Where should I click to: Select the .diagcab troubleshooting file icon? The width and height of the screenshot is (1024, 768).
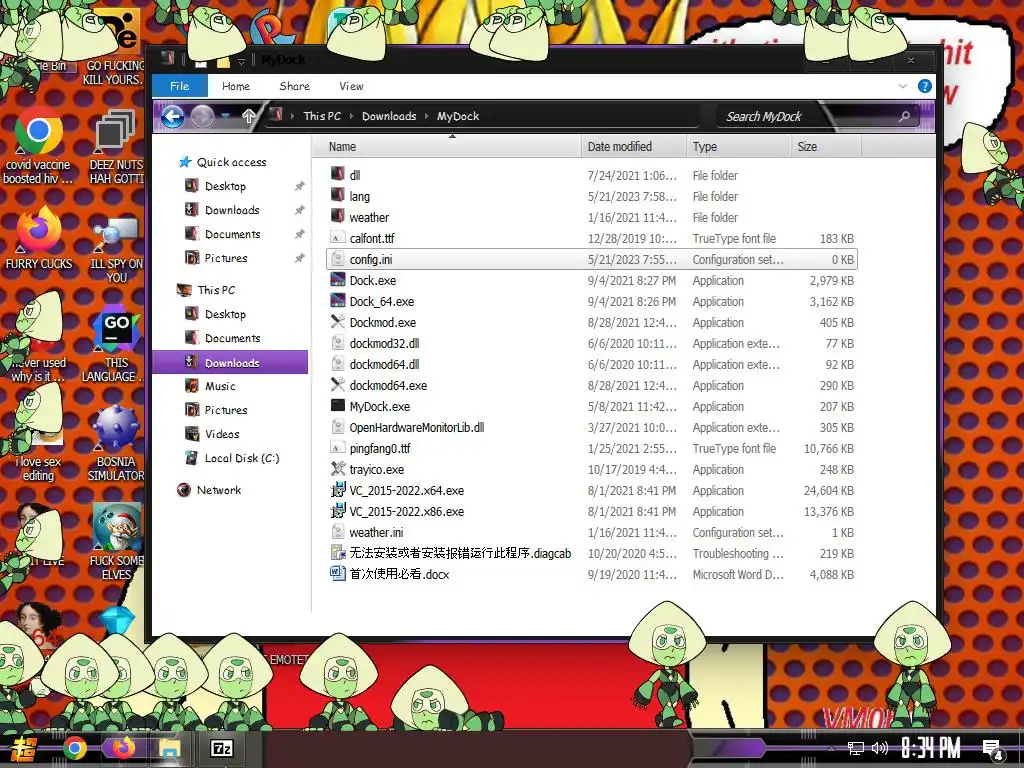click(338, 552)
